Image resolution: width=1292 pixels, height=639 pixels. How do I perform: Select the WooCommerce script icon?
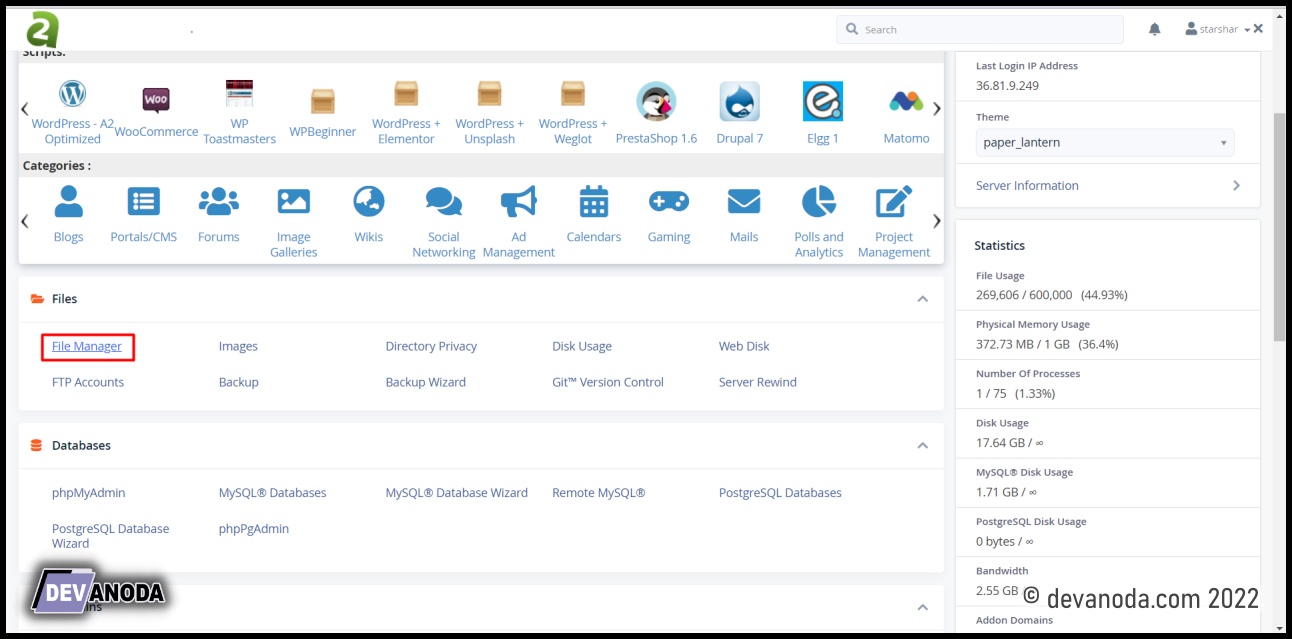point(155,100)
